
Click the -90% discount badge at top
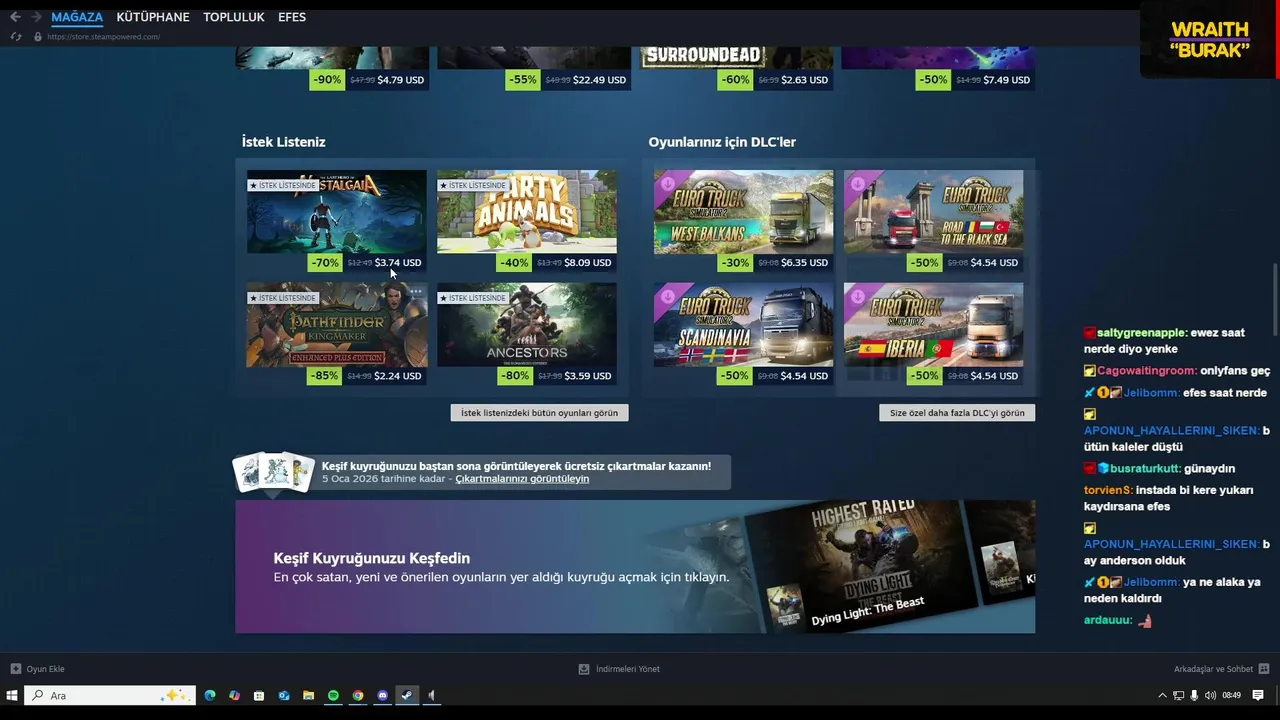tap(326, 80)
